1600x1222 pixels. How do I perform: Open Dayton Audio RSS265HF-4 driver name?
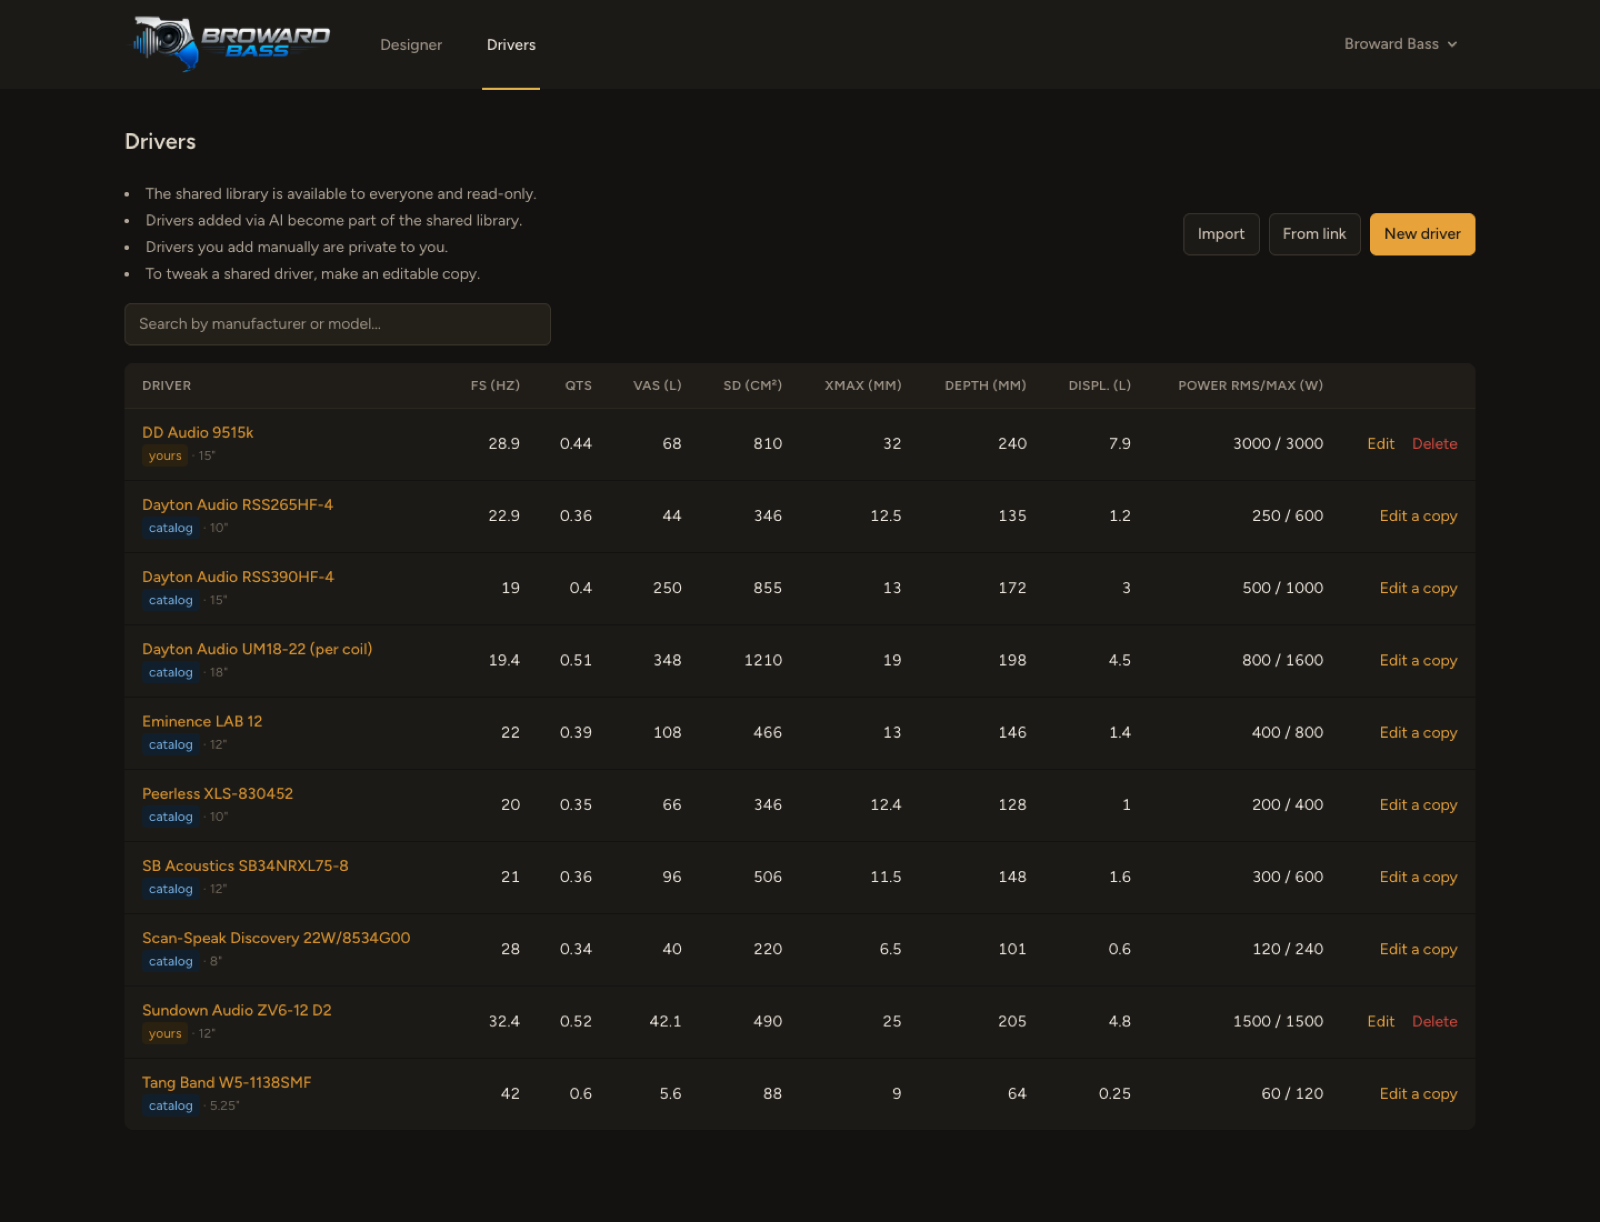pyautogui.click(x=238, y=505)
